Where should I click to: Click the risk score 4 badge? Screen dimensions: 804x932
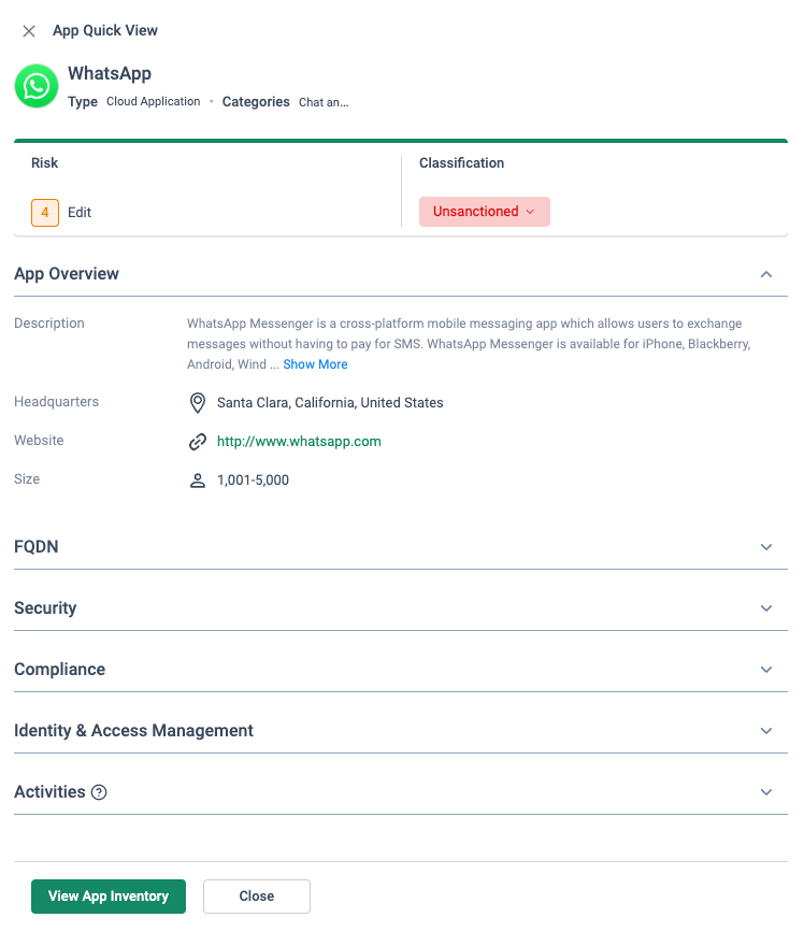click(45, 213)
